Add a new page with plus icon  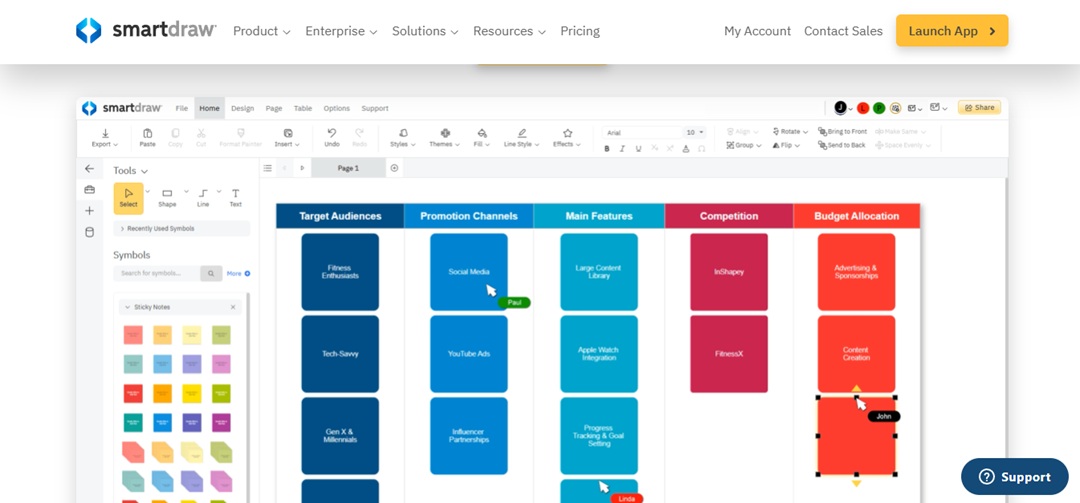[394, 168]
